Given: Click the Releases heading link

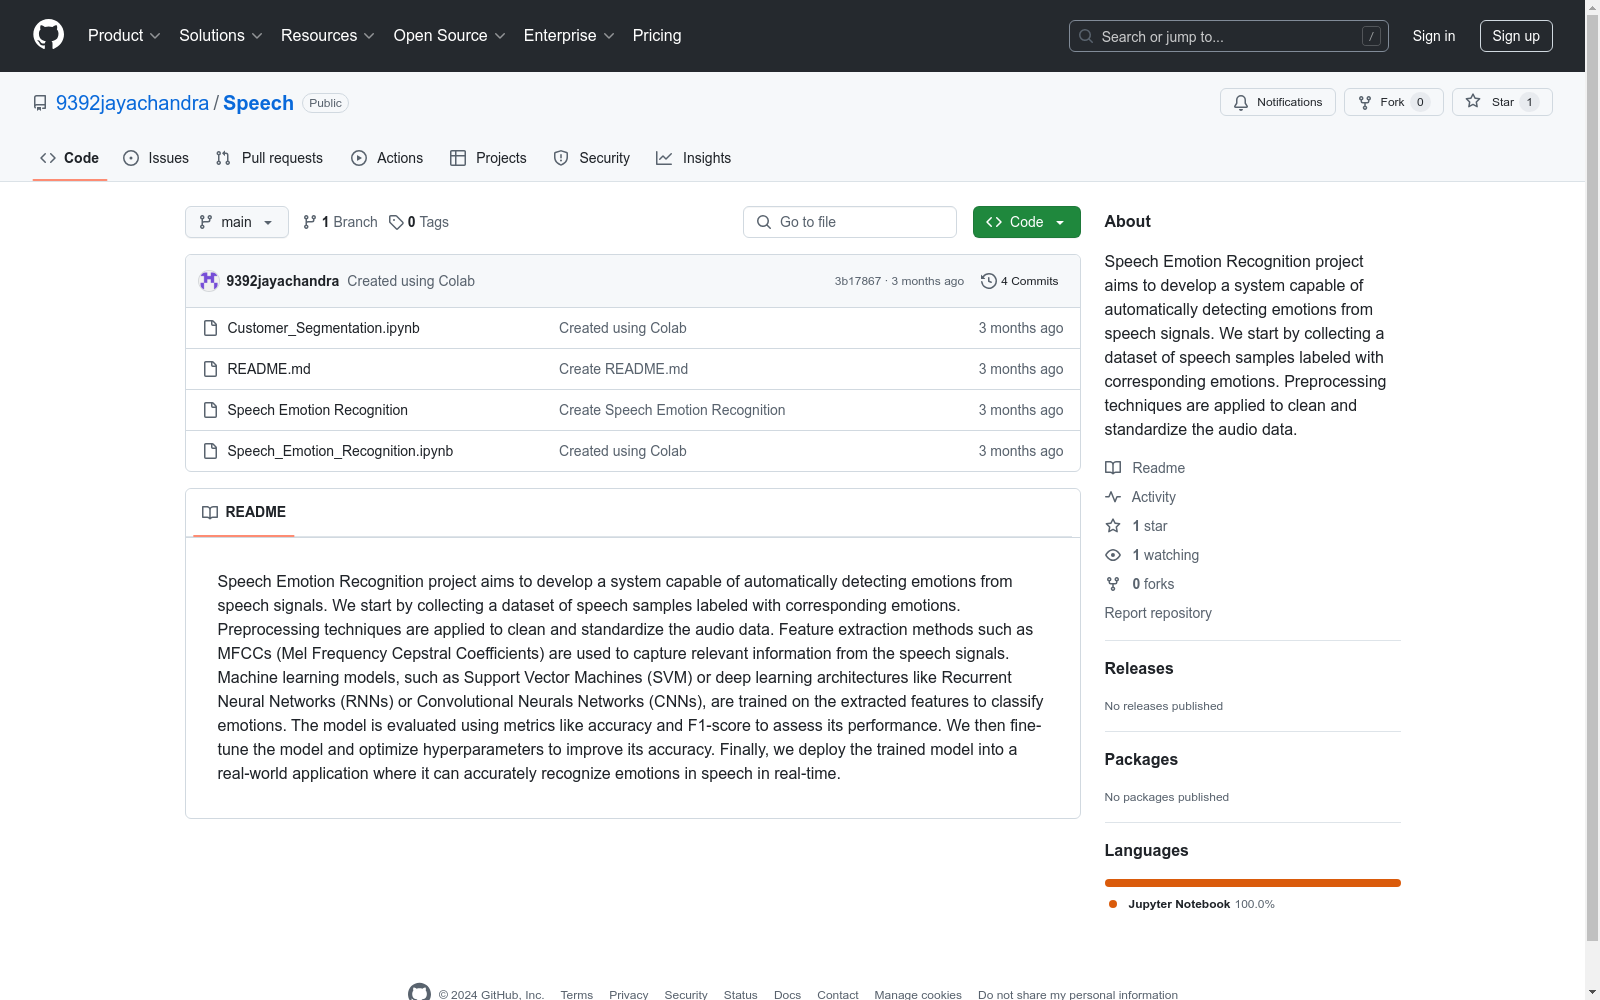Looking at the screenshot, I should (1139, 669).
